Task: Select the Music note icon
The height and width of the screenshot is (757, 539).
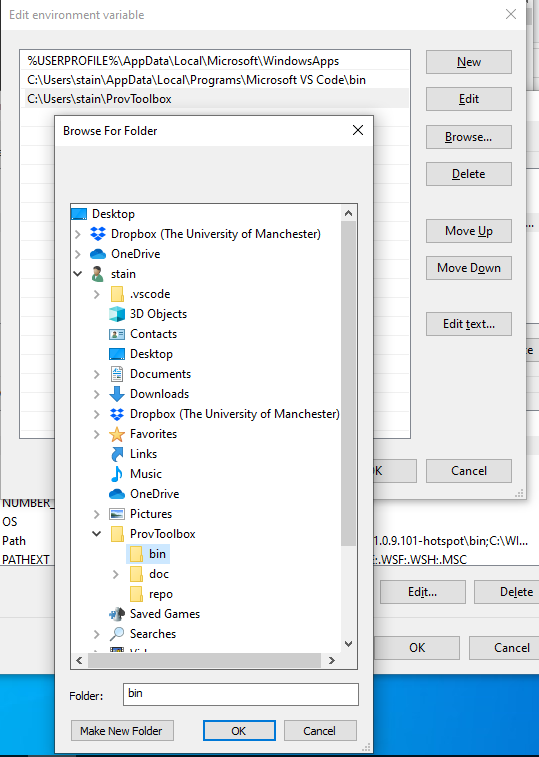Action: [x=117, y=474]
